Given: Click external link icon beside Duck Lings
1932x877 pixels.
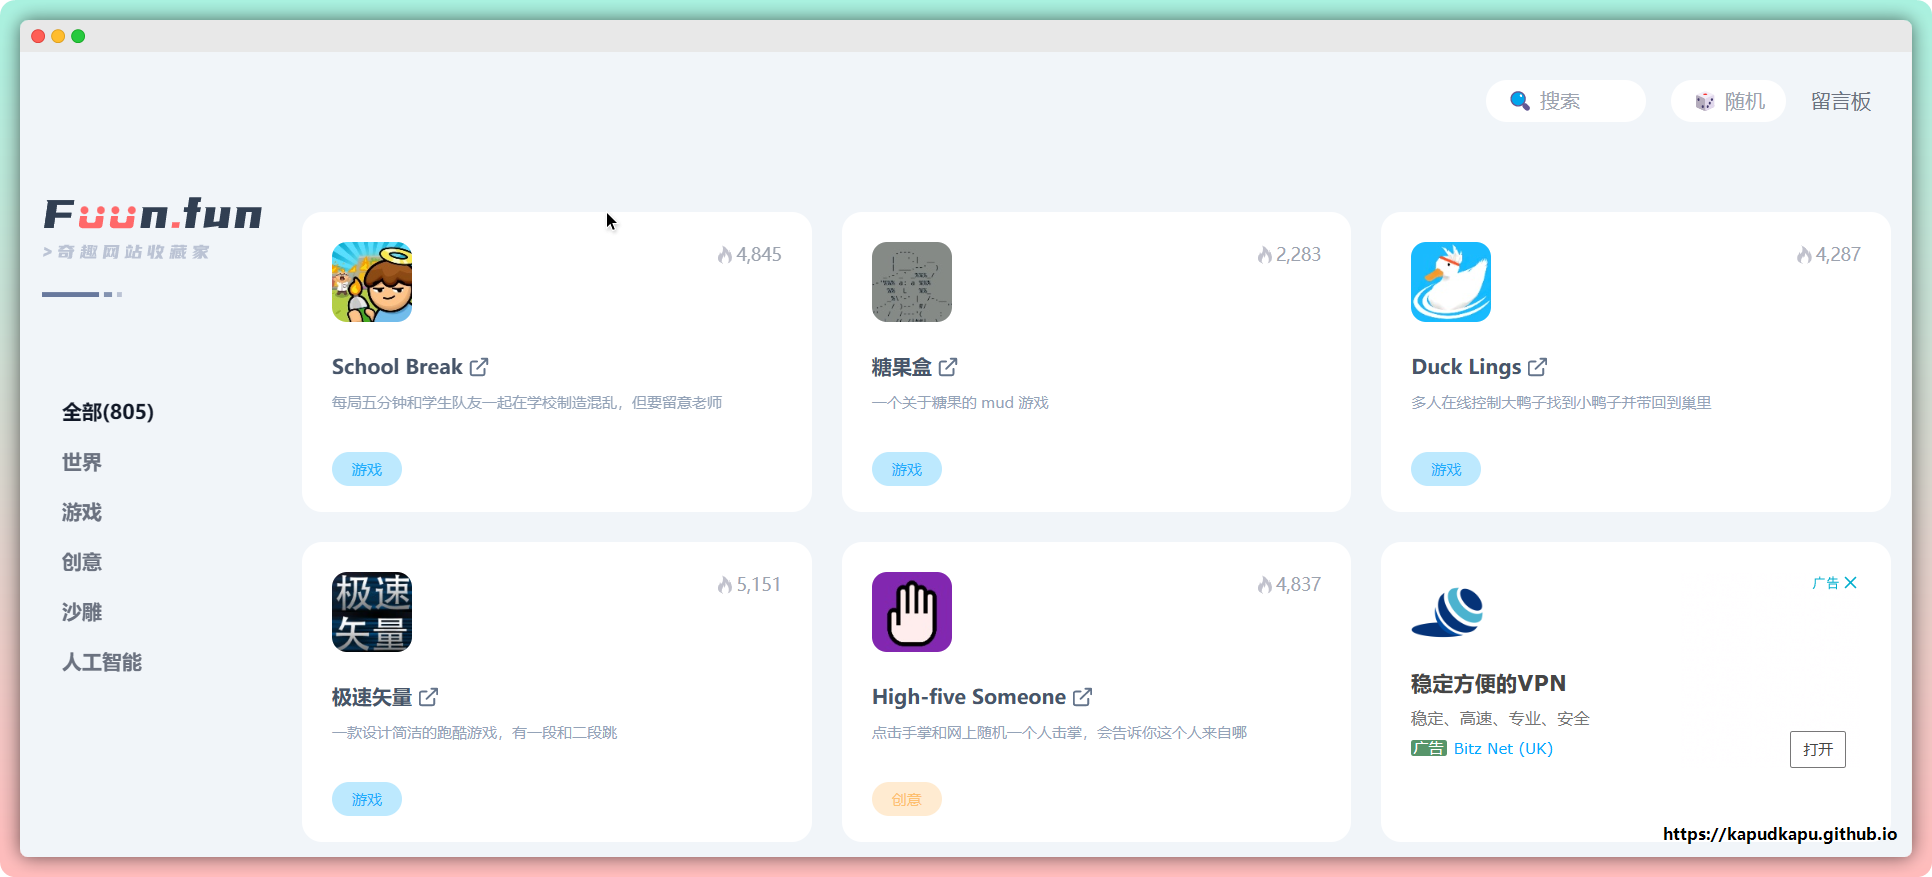Looking at the screenshot, I should (x=1537, y=367).
